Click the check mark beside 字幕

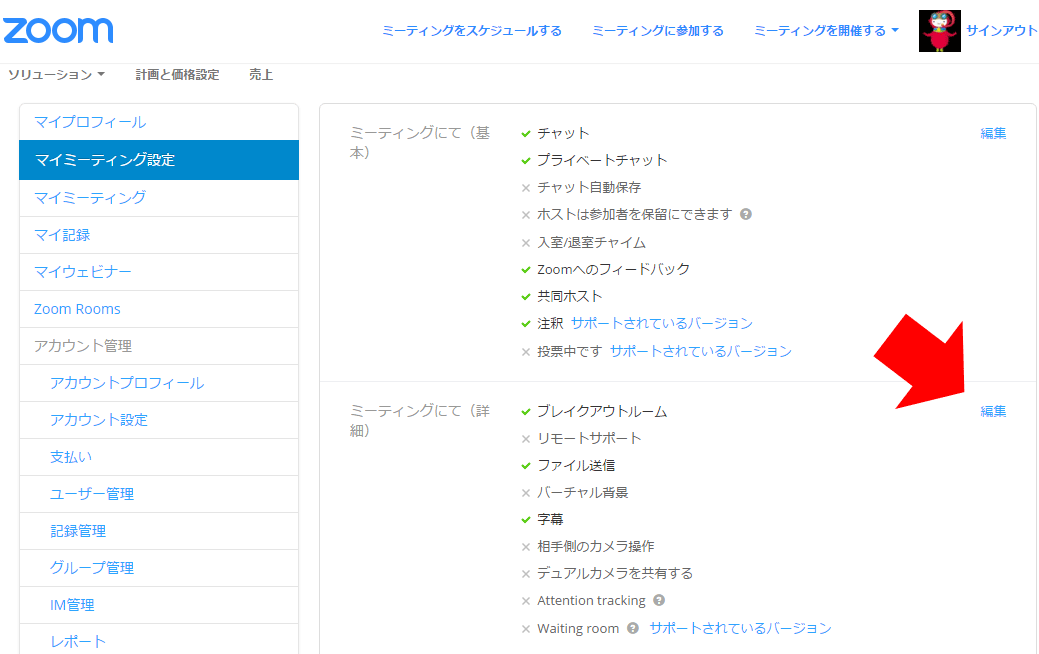[x=526, y=520]
